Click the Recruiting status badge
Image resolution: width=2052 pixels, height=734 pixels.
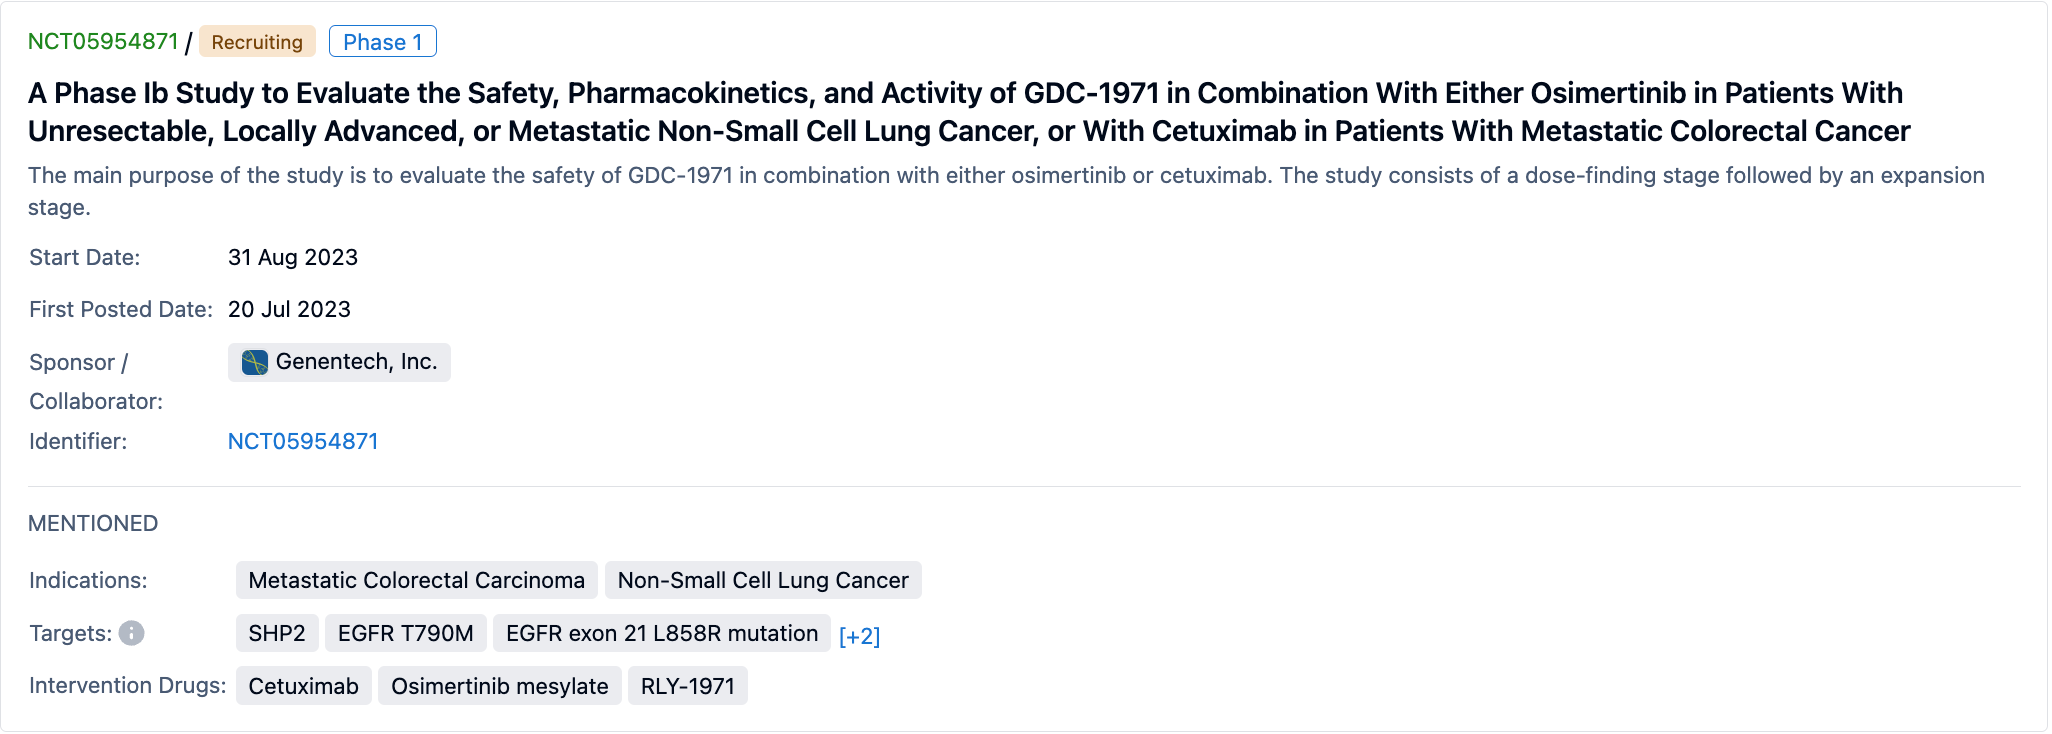pyautogui.click(x=257, y=42)
